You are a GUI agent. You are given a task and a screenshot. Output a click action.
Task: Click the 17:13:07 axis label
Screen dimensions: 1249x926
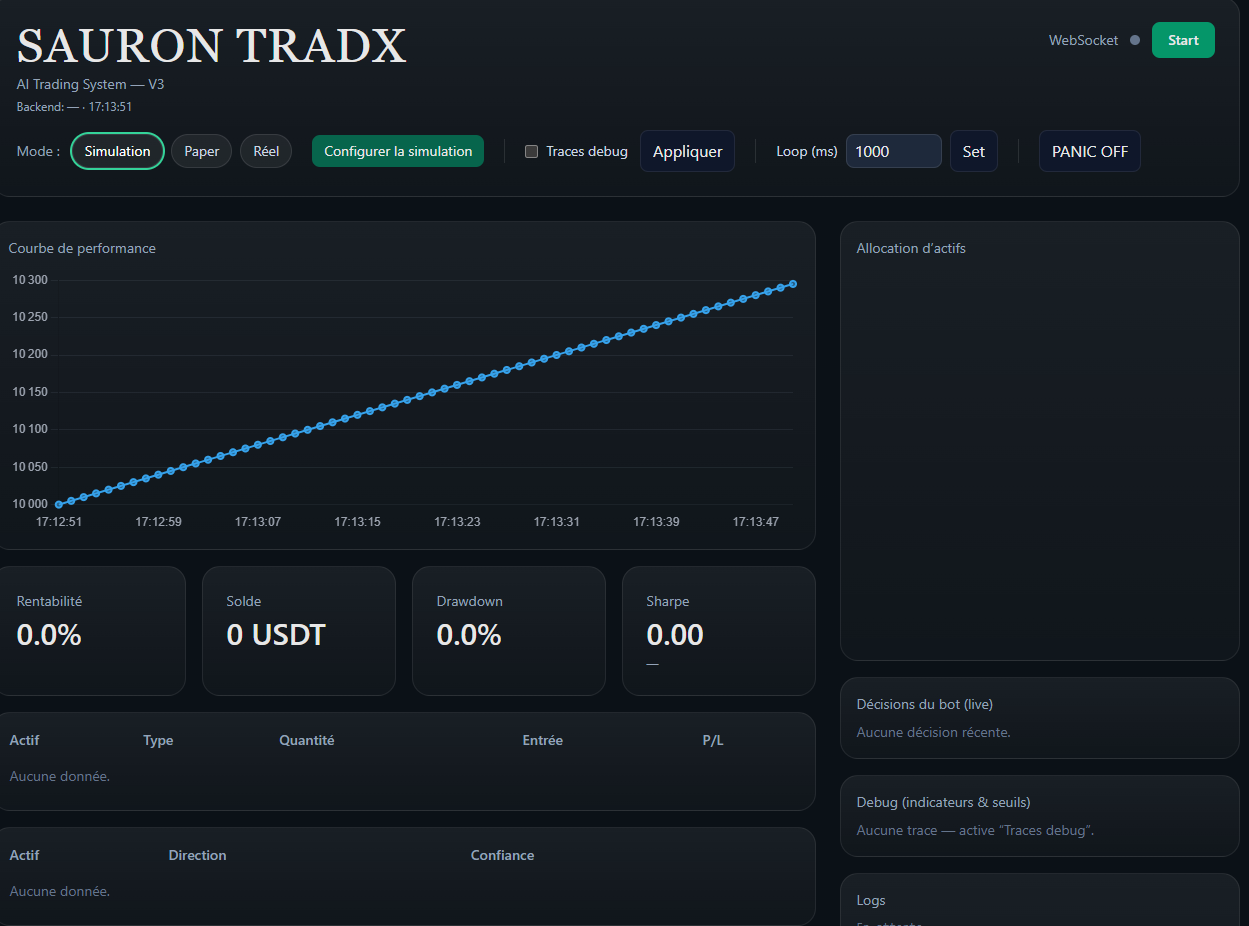tap(258, 522)
